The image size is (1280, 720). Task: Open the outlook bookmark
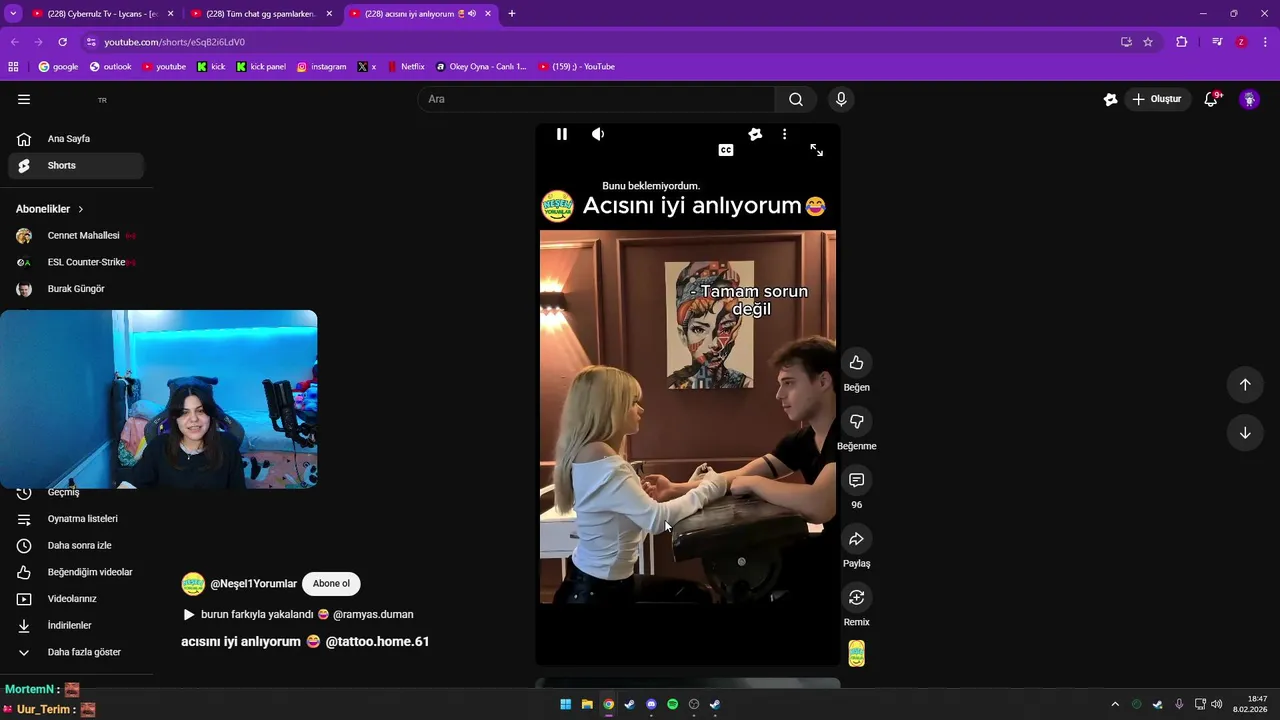(x=110, y=67)
